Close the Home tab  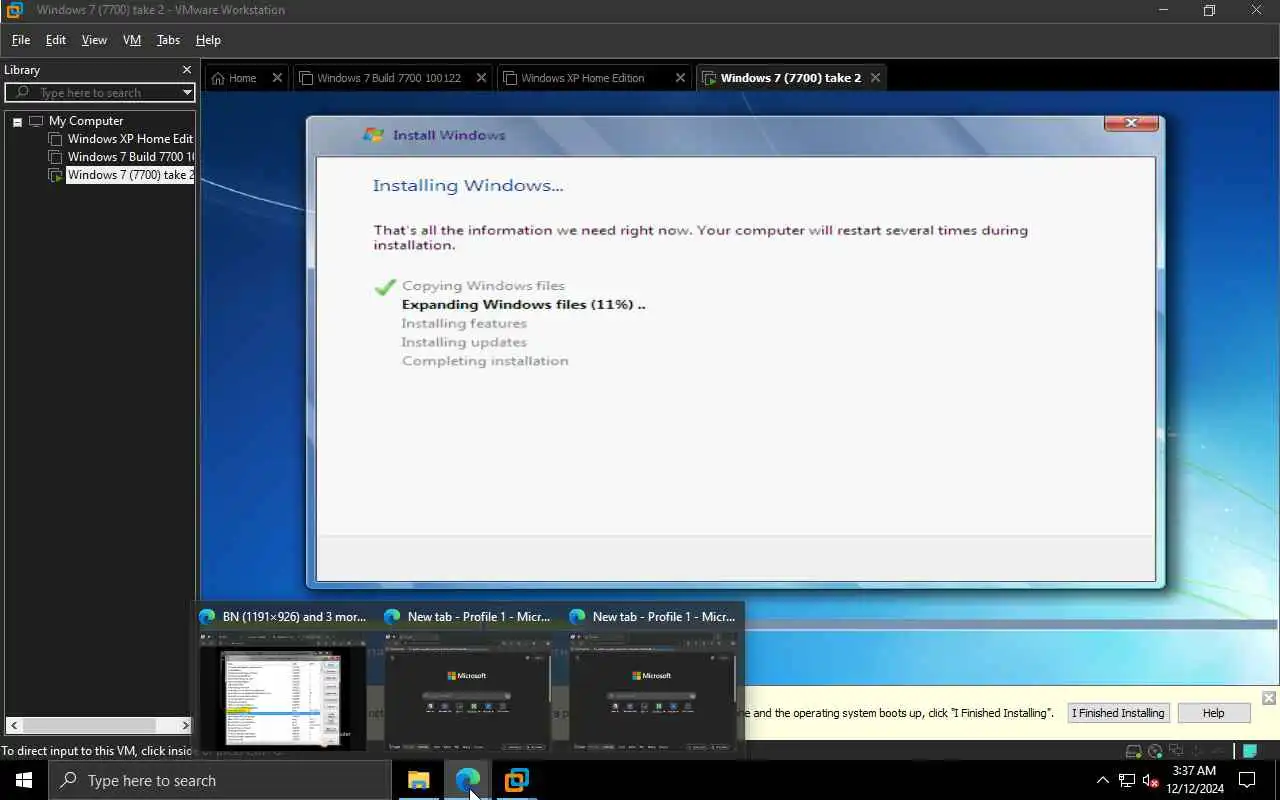pos(278,78)
